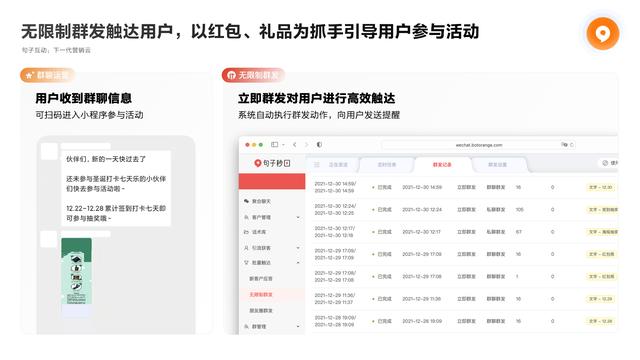Screen dimensions: 640x360
Task: Click the 文字 - 12.30 tag in first row
Action: tap(601, 187)
